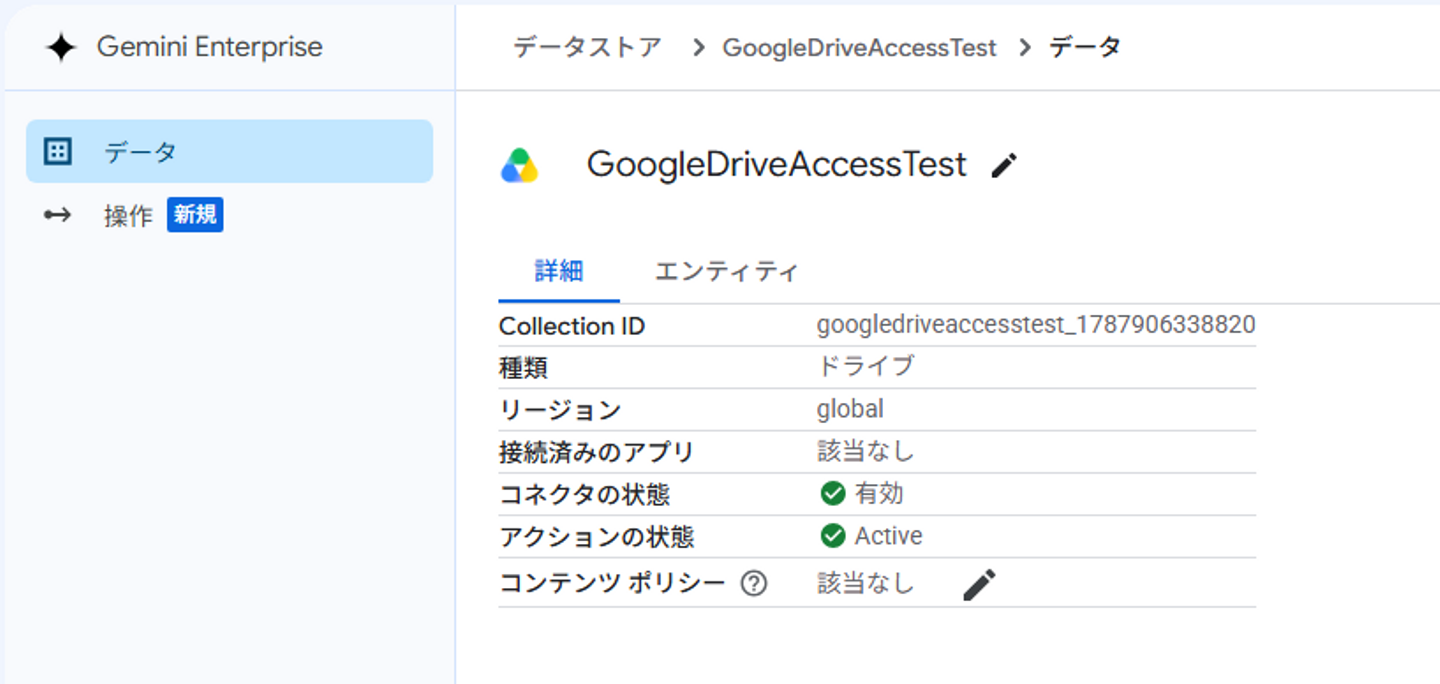This screenshot has height=684, width=1440.
Task: Go to データストア breadcrumb
Action: pyautogui.click(x=588, y=47)
